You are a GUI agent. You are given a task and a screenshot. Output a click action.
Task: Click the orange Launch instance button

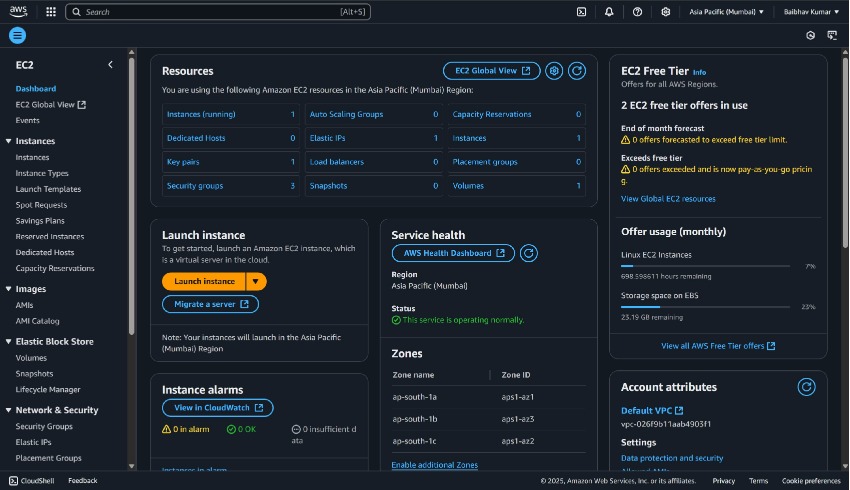pyautogui.click(x=204, y=281)
